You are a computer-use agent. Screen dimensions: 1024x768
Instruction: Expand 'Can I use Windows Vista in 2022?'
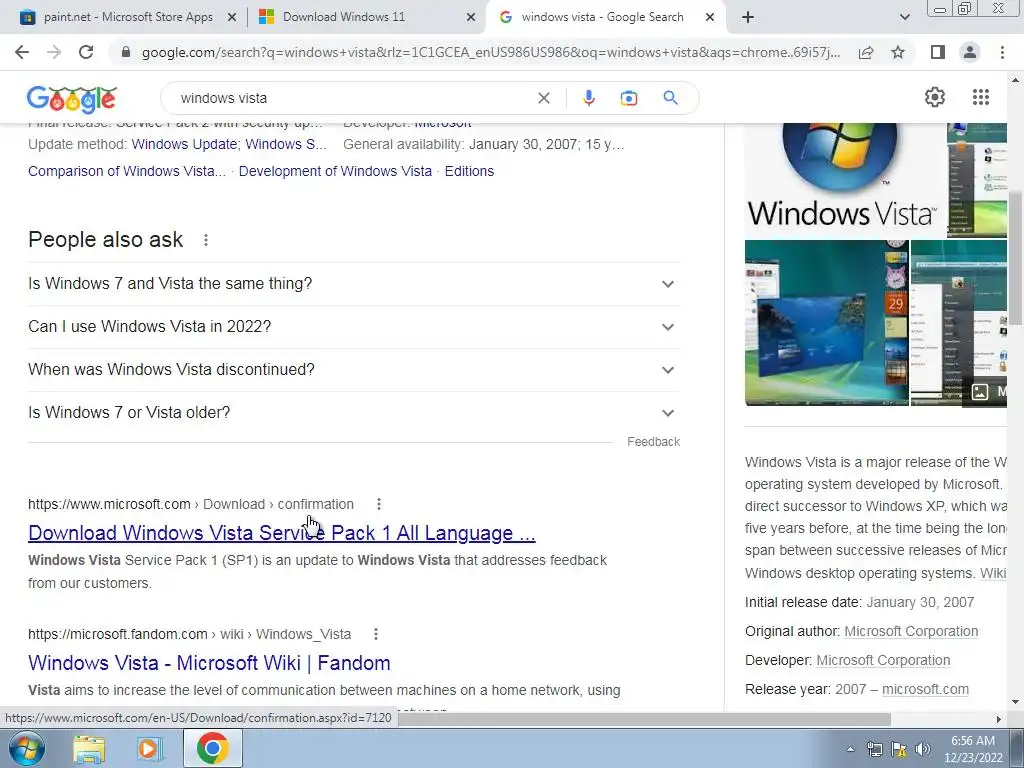point(354,327)
